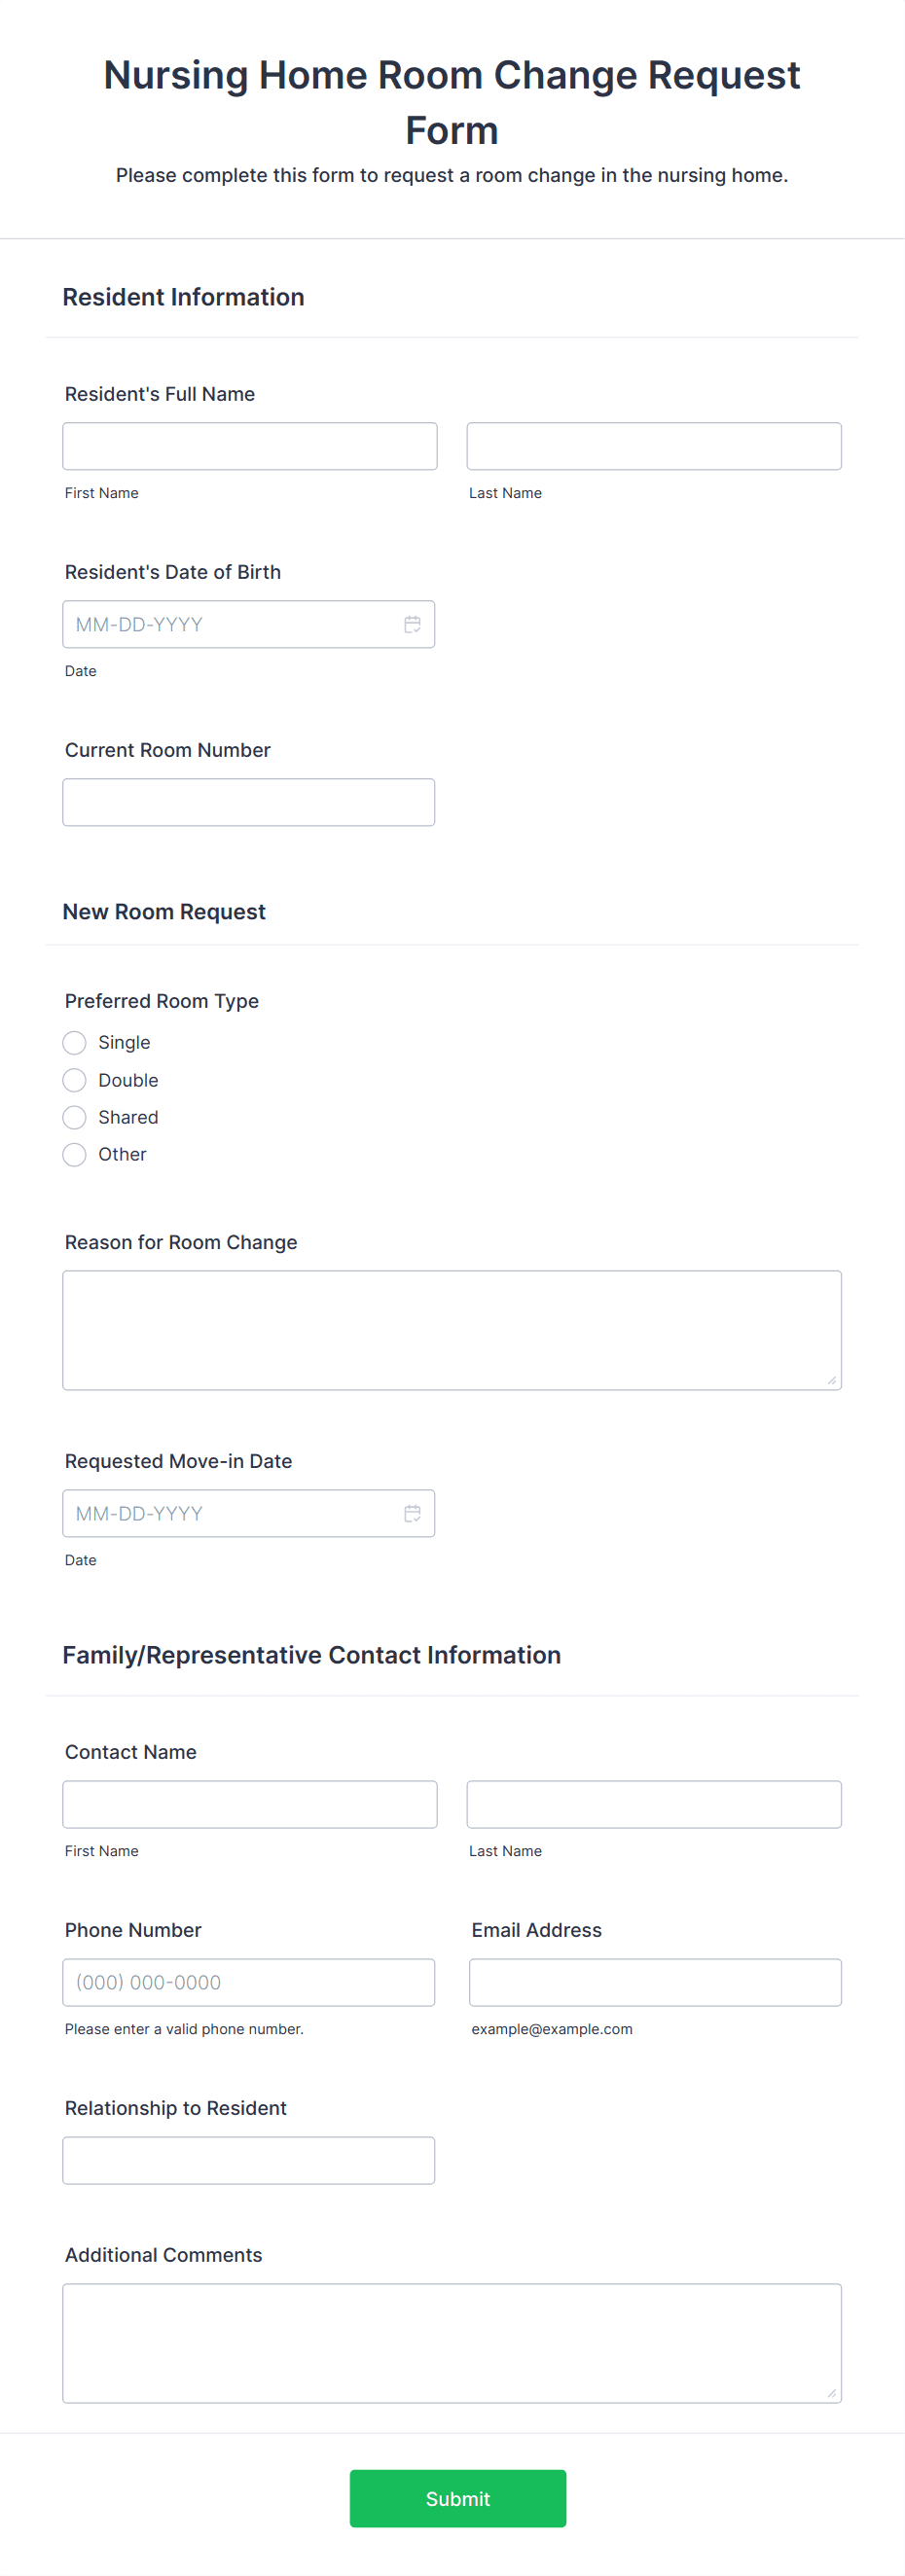Open calendar picker for Move-in Date

pos(412,1513)
